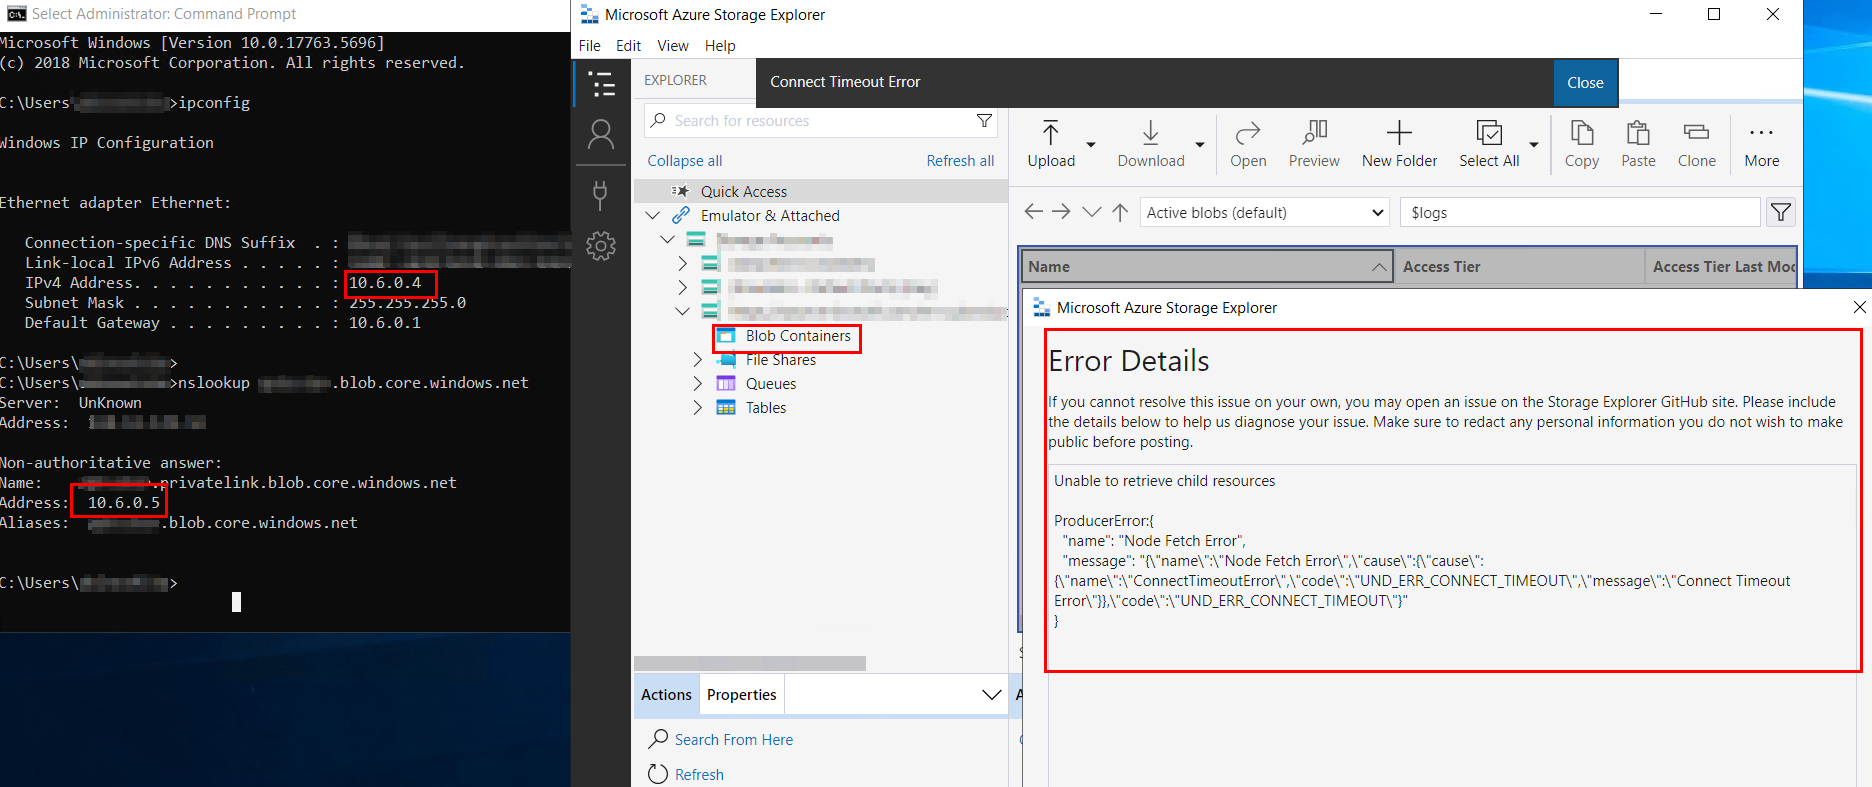Click the filter icon next to $logs path
This screenshot has width=1872, height=787.
click(x=1781, y=212)
